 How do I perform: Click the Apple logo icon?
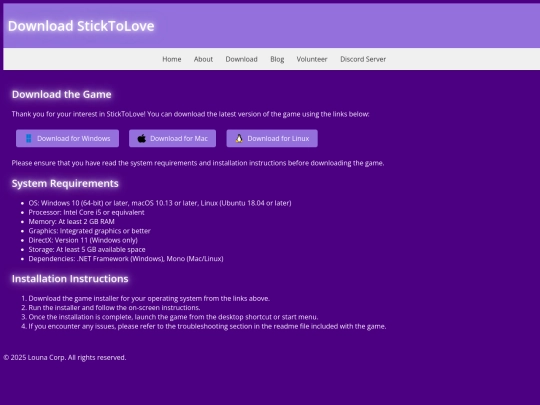[x=142, y=138]
